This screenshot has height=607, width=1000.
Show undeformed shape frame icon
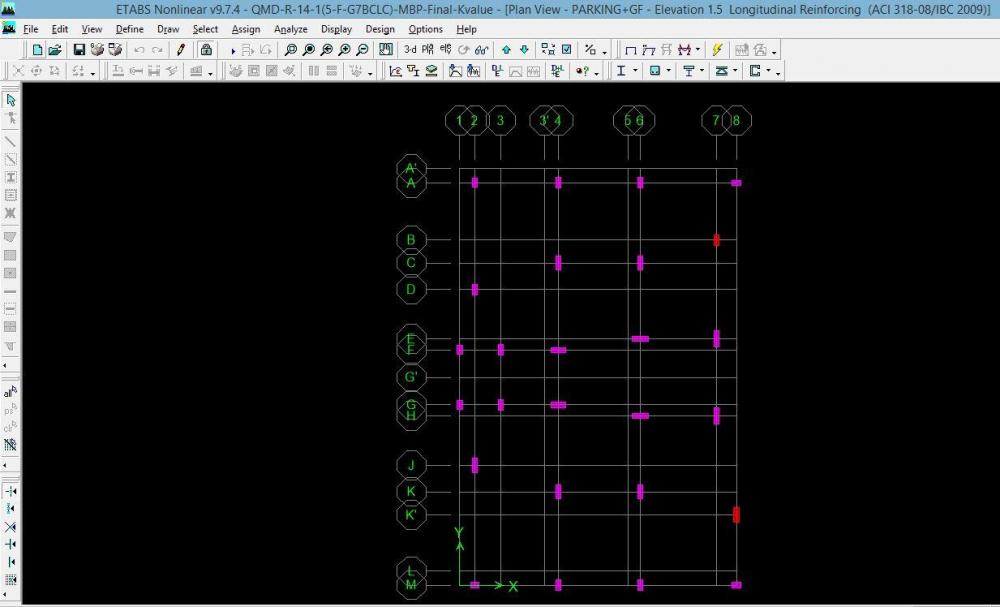pyautogui.click(x=631, y=50)
